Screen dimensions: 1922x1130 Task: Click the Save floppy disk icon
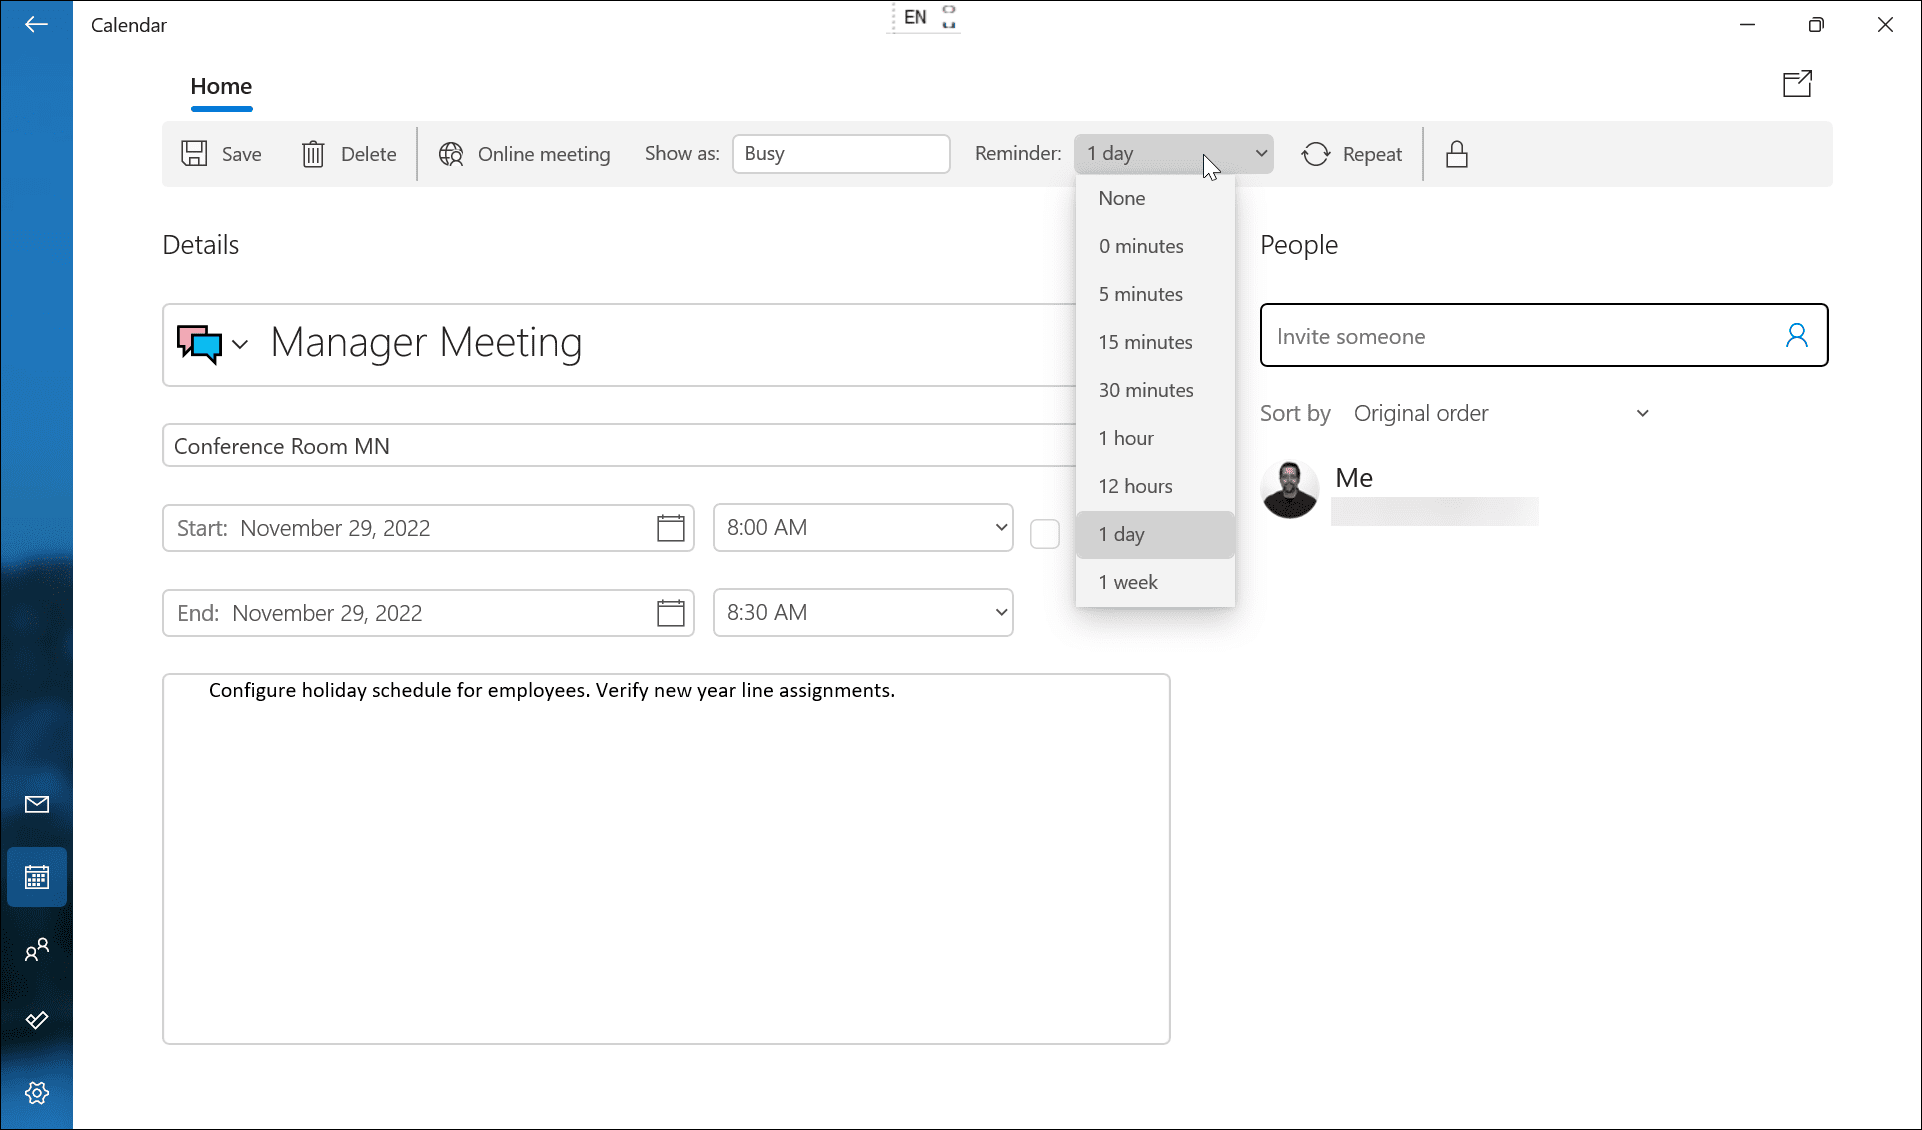(x=194, y=154)
